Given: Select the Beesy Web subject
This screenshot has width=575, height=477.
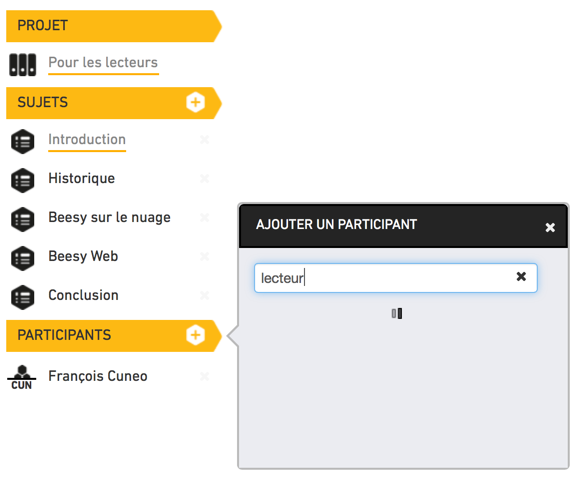Looking at the screenshot, I should tap(83, 256).
